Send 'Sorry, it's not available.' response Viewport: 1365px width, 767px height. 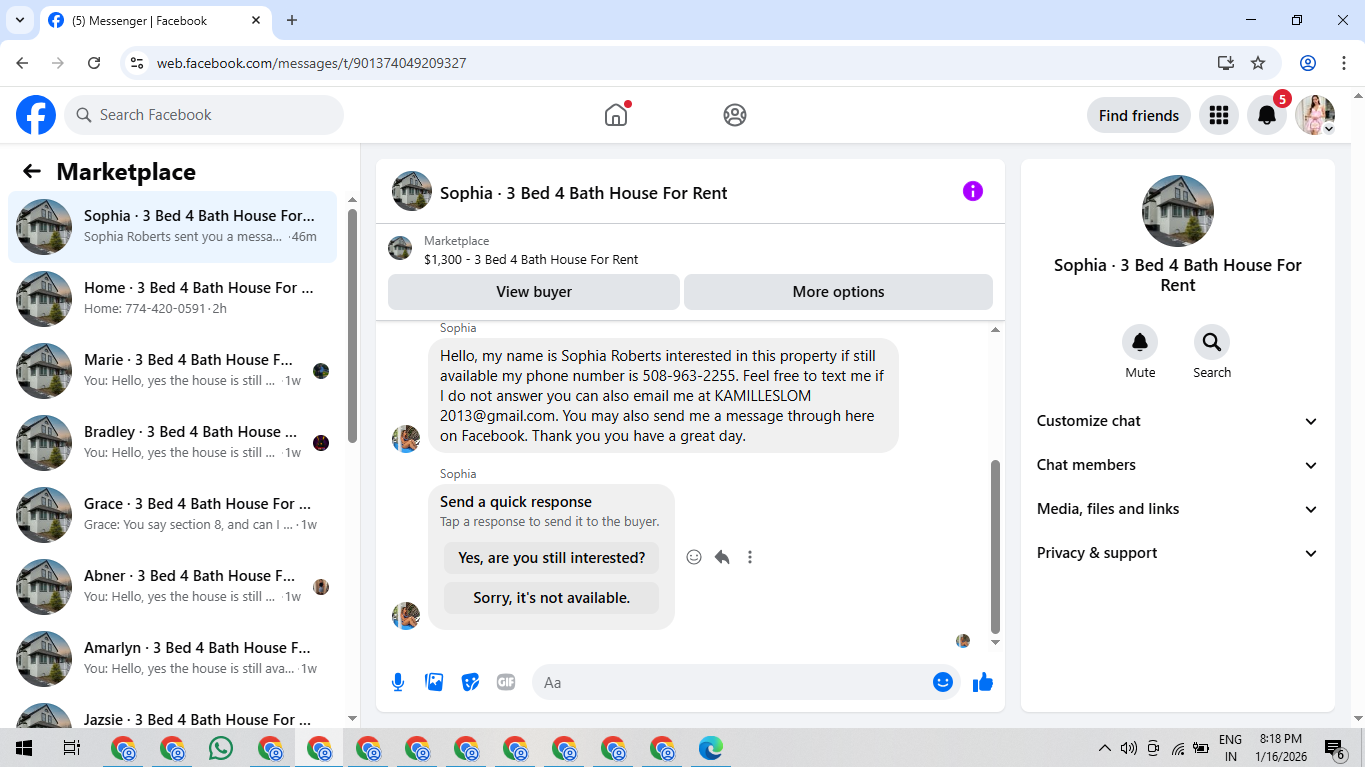coord(551,598)
